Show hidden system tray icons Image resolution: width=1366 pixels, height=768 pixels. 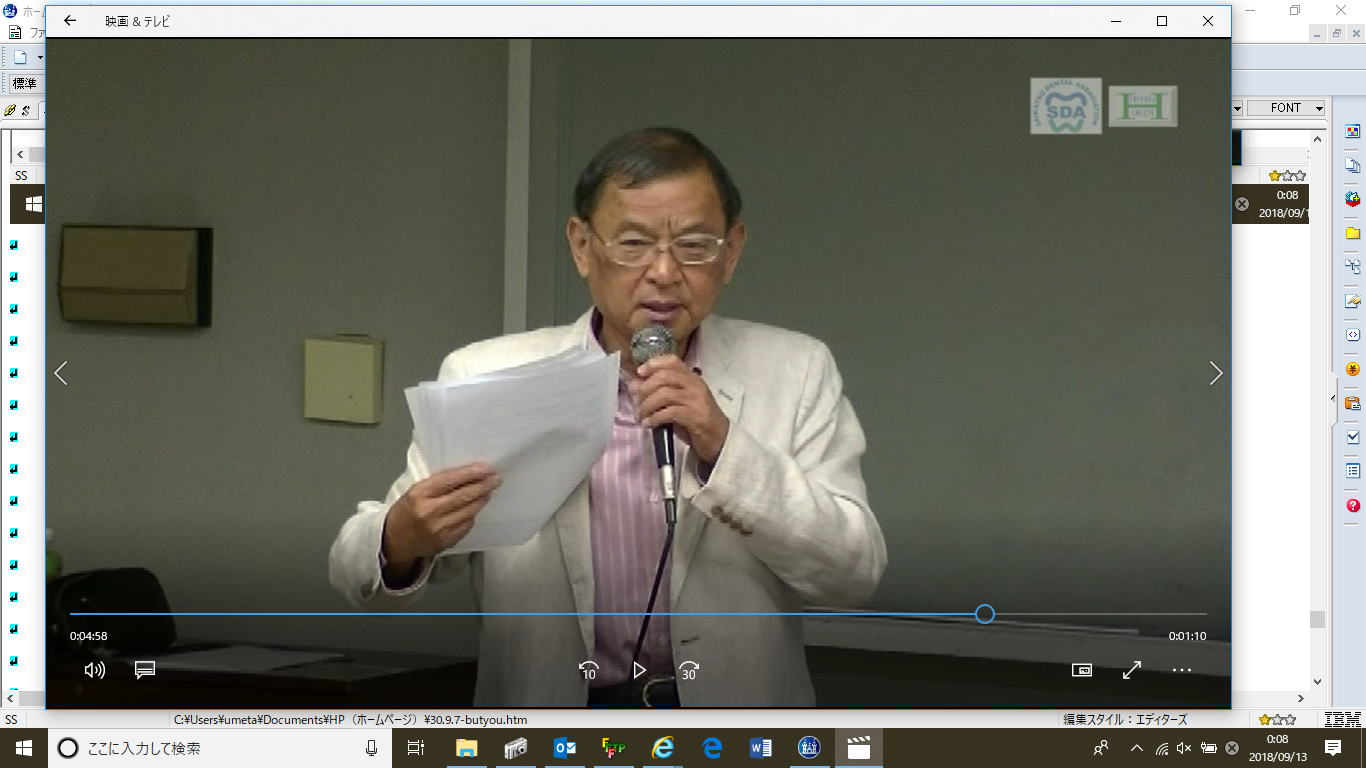click(x=1136, y=748)
